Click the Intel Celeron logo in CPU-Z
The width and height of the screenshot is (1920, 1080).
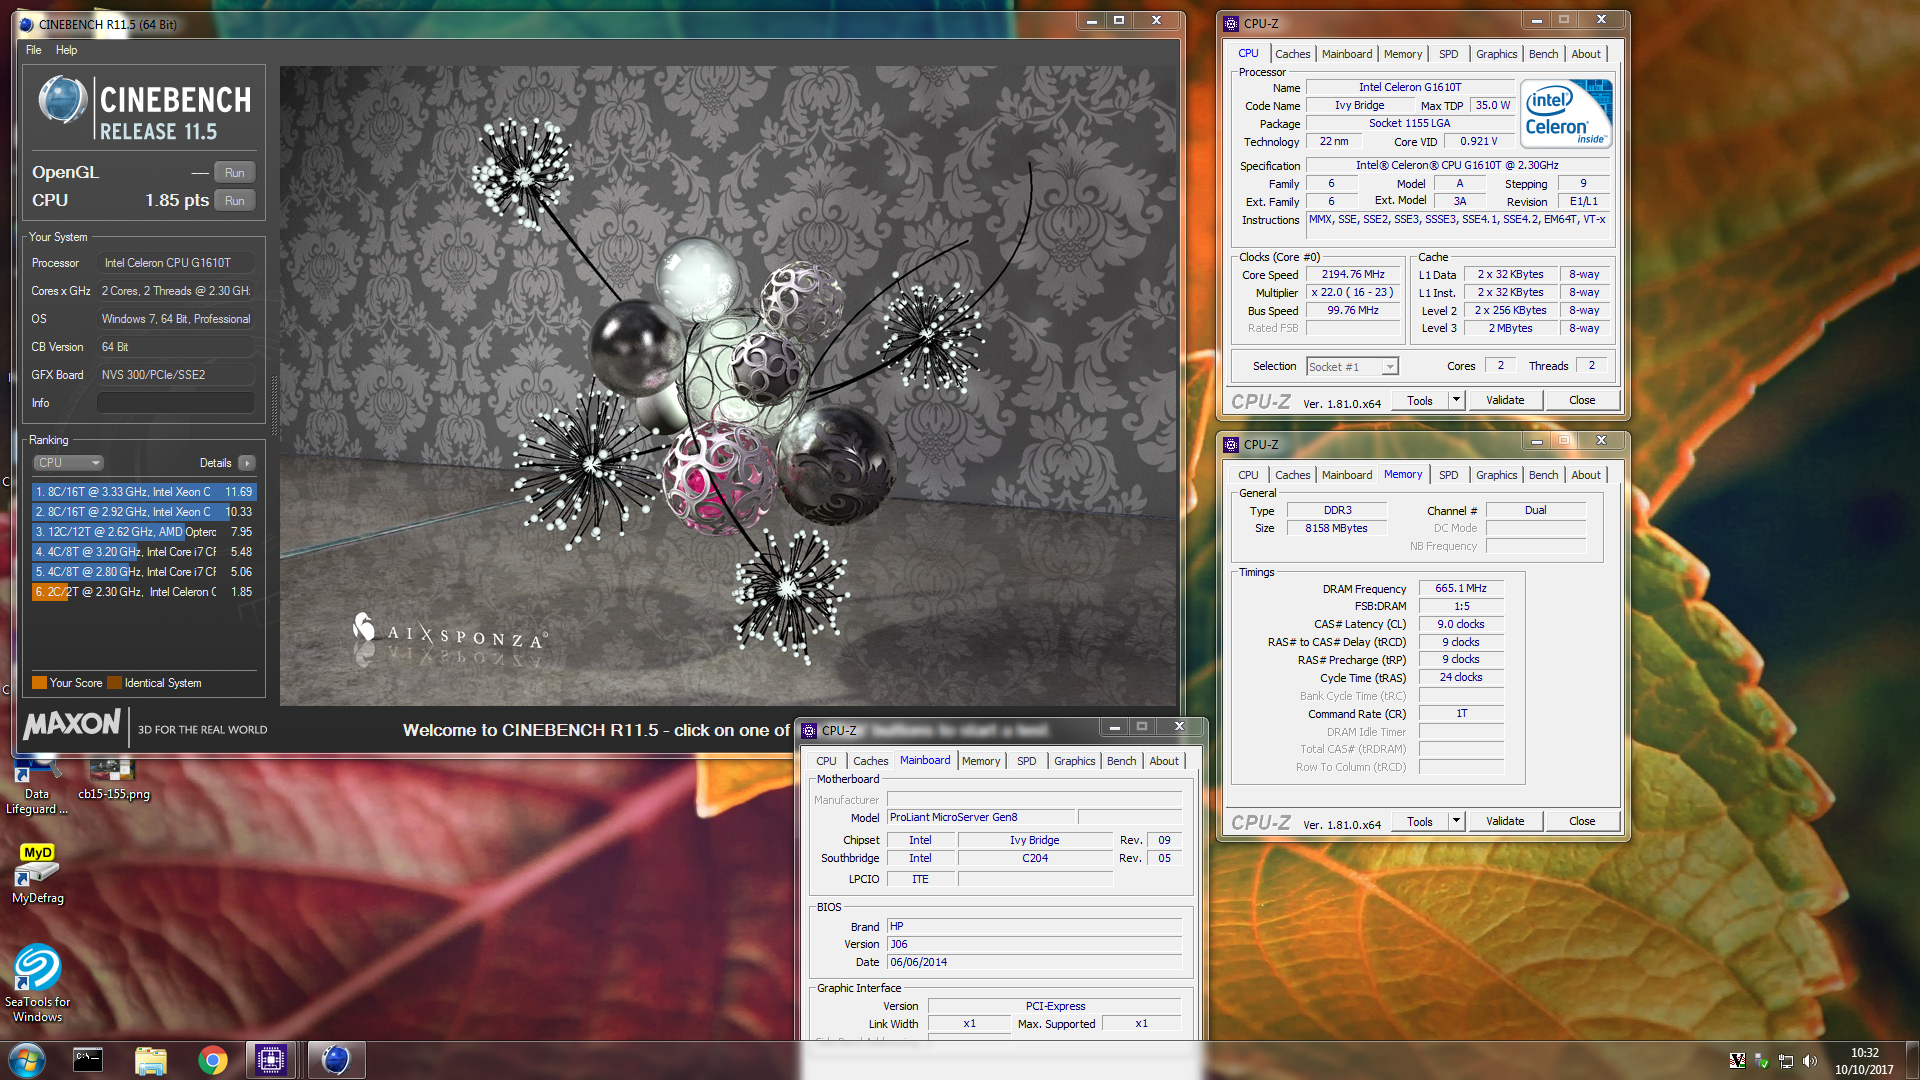click(x=1566, y=114)
